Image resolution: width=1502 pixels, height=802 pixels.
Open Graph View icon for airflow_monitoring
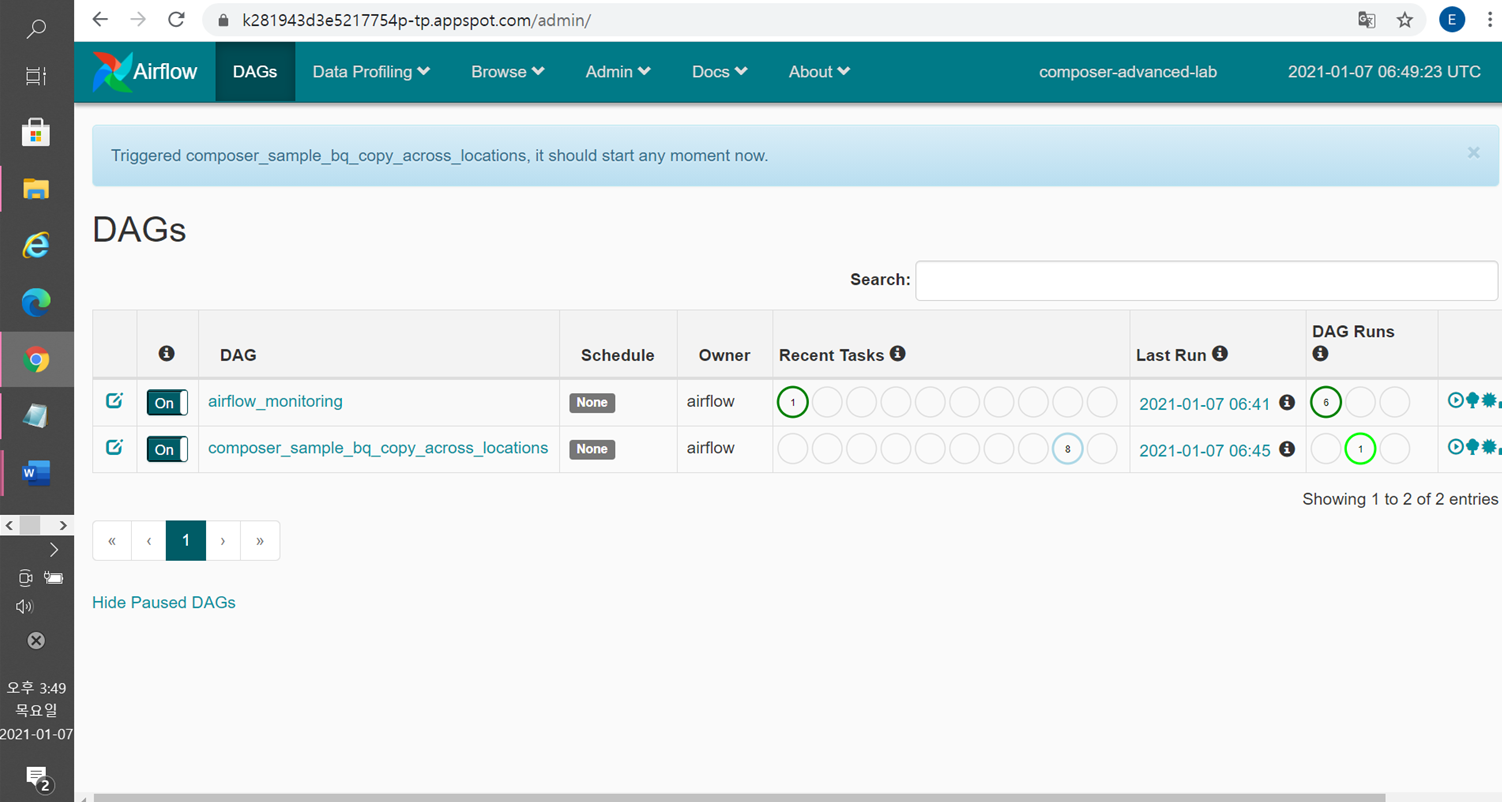[x=1489, y=401]
